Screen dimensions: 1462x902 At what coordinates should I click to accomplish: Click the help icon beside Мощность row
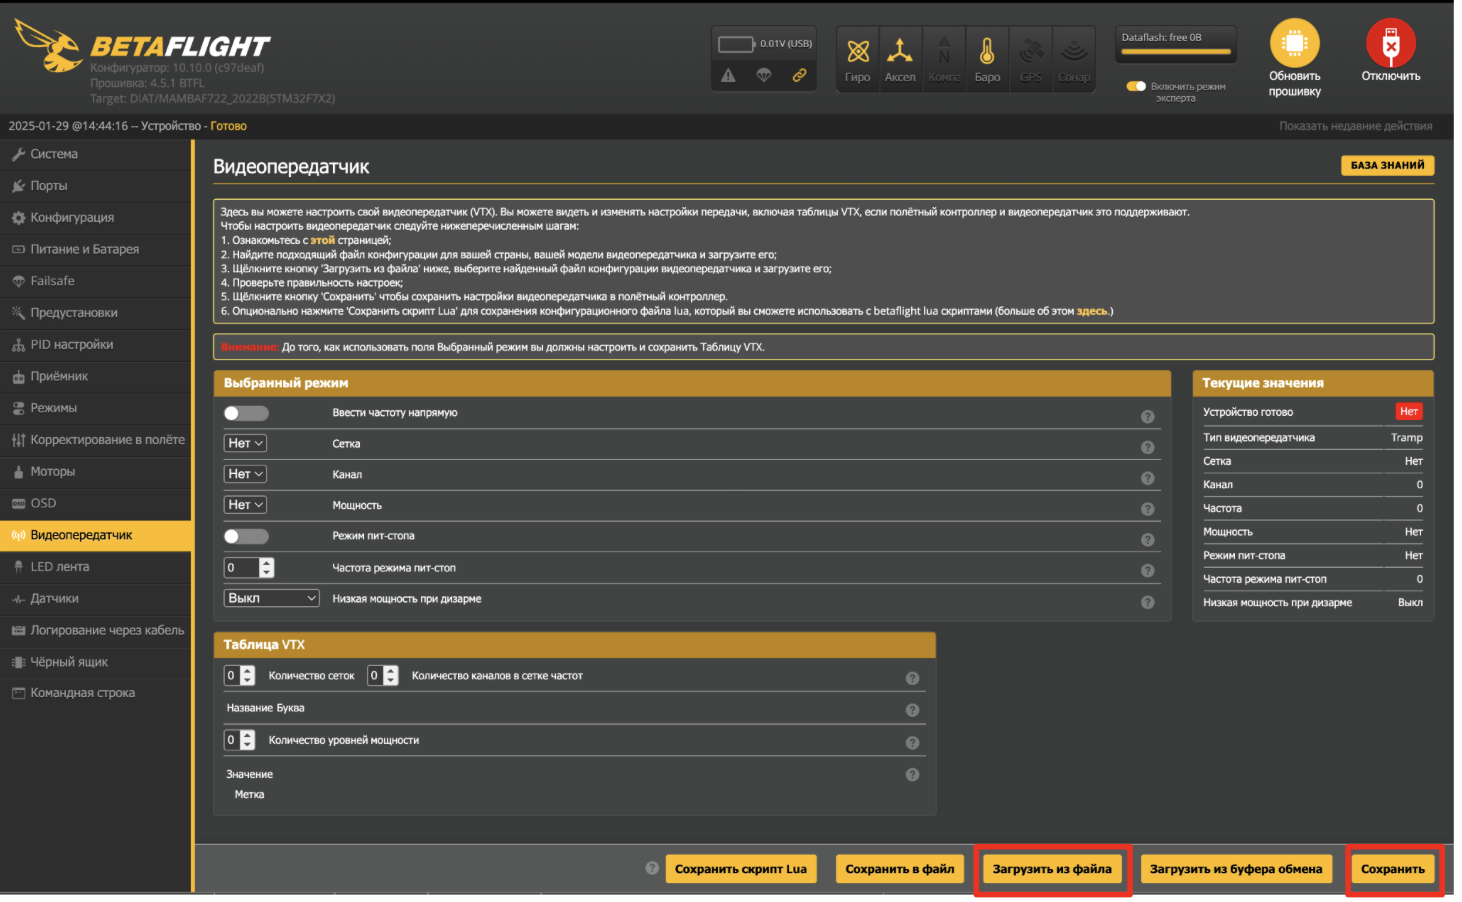[1148, 509]
